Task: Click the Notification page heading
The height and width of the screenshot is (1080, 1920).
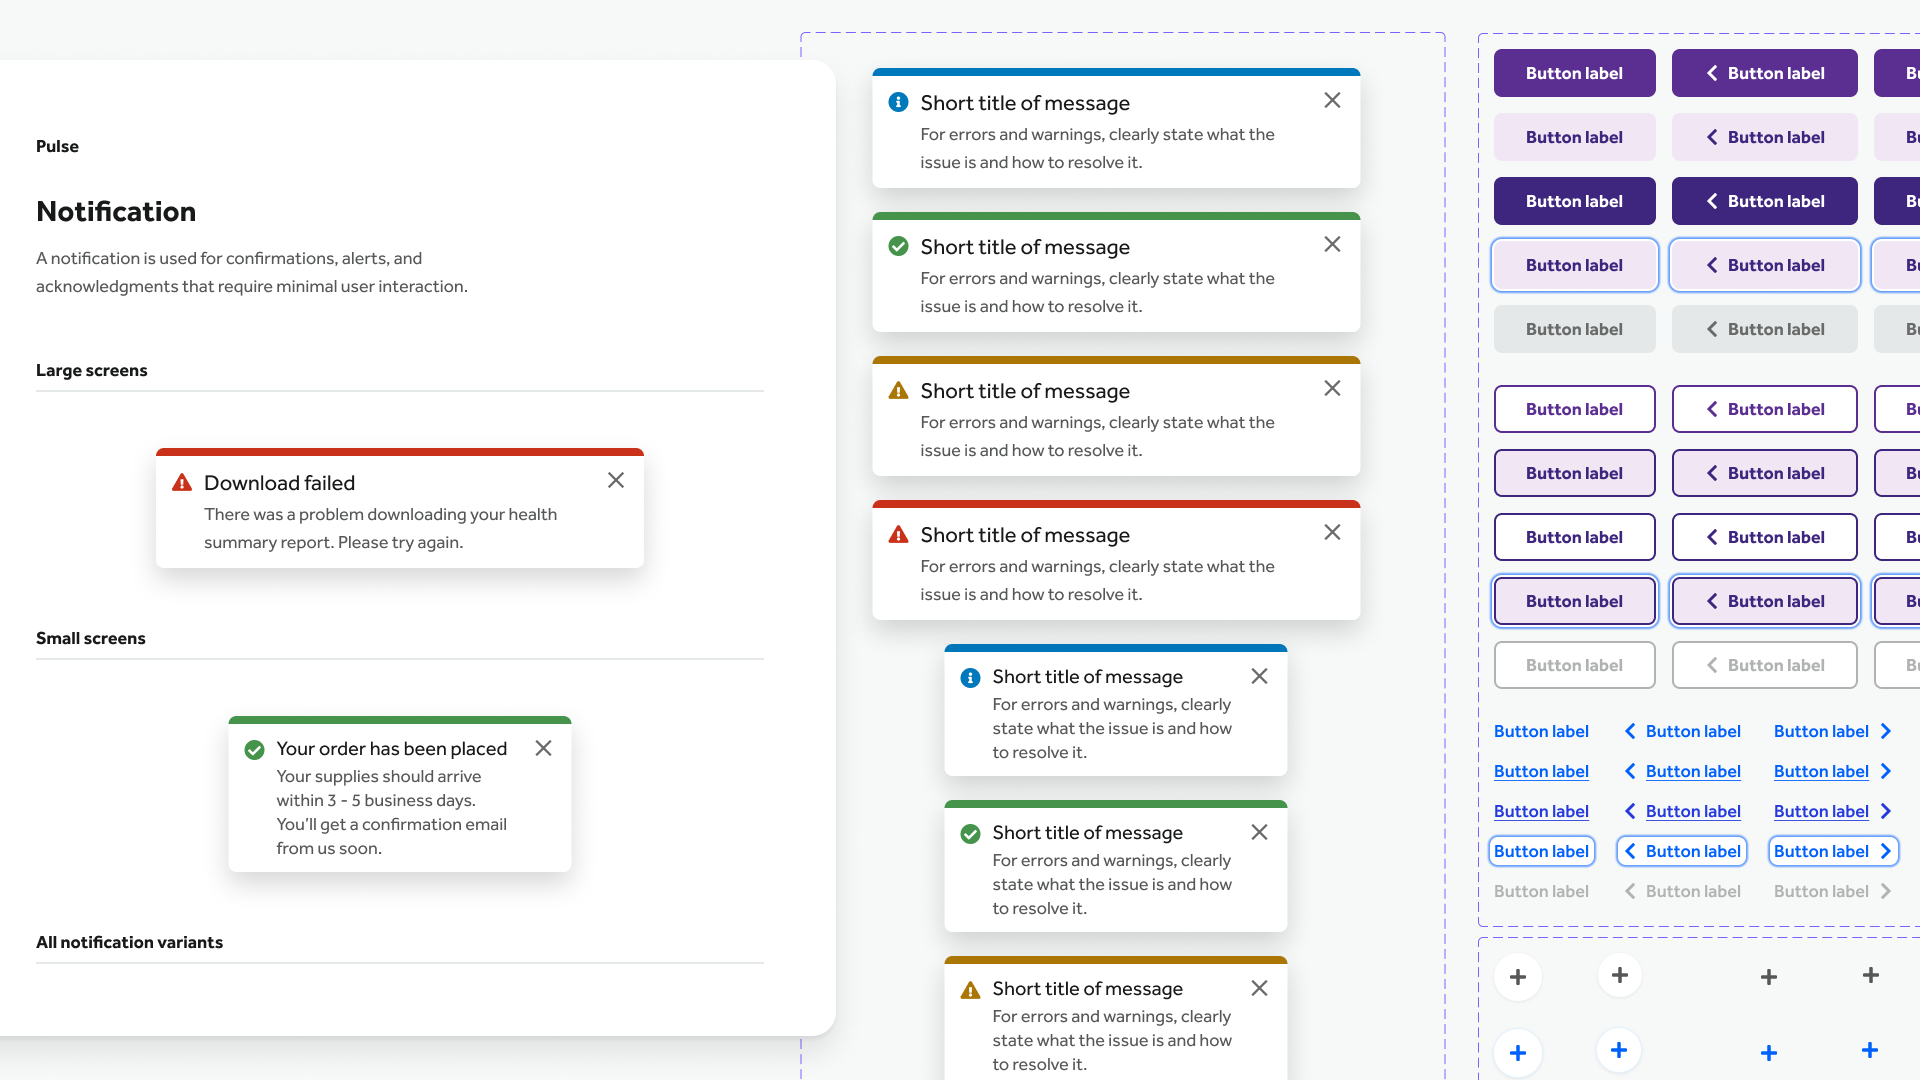Action: (x=116, y=211)
